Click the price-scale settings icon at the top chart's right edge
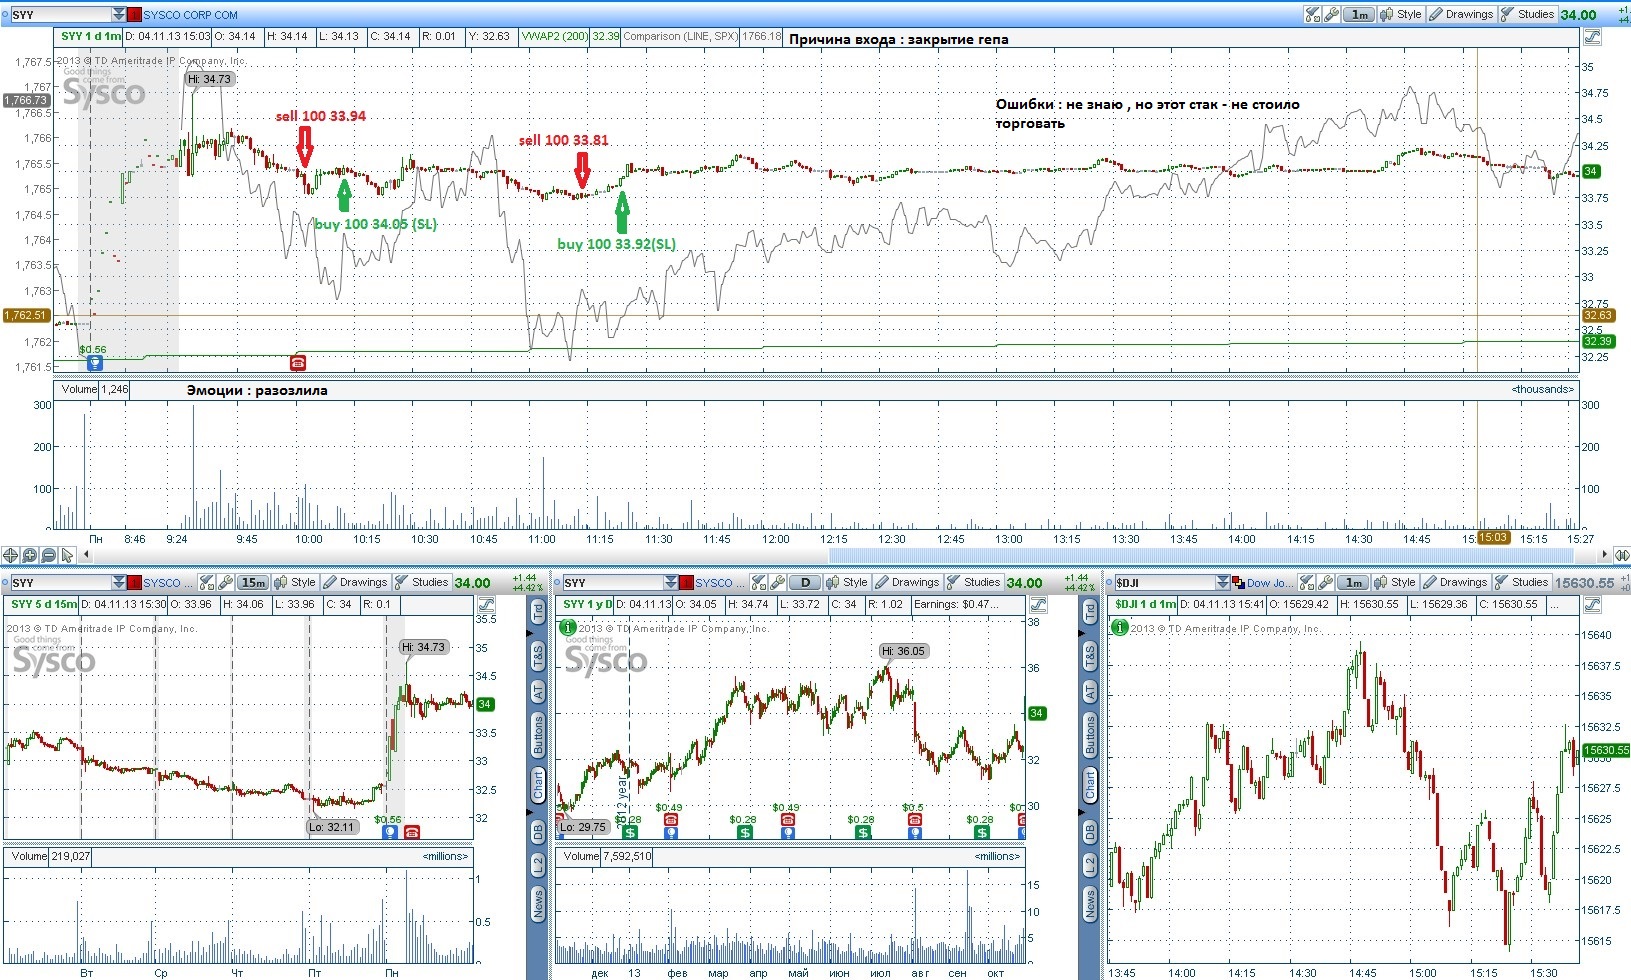The image size is (1631, 980). pos(1592,37)
